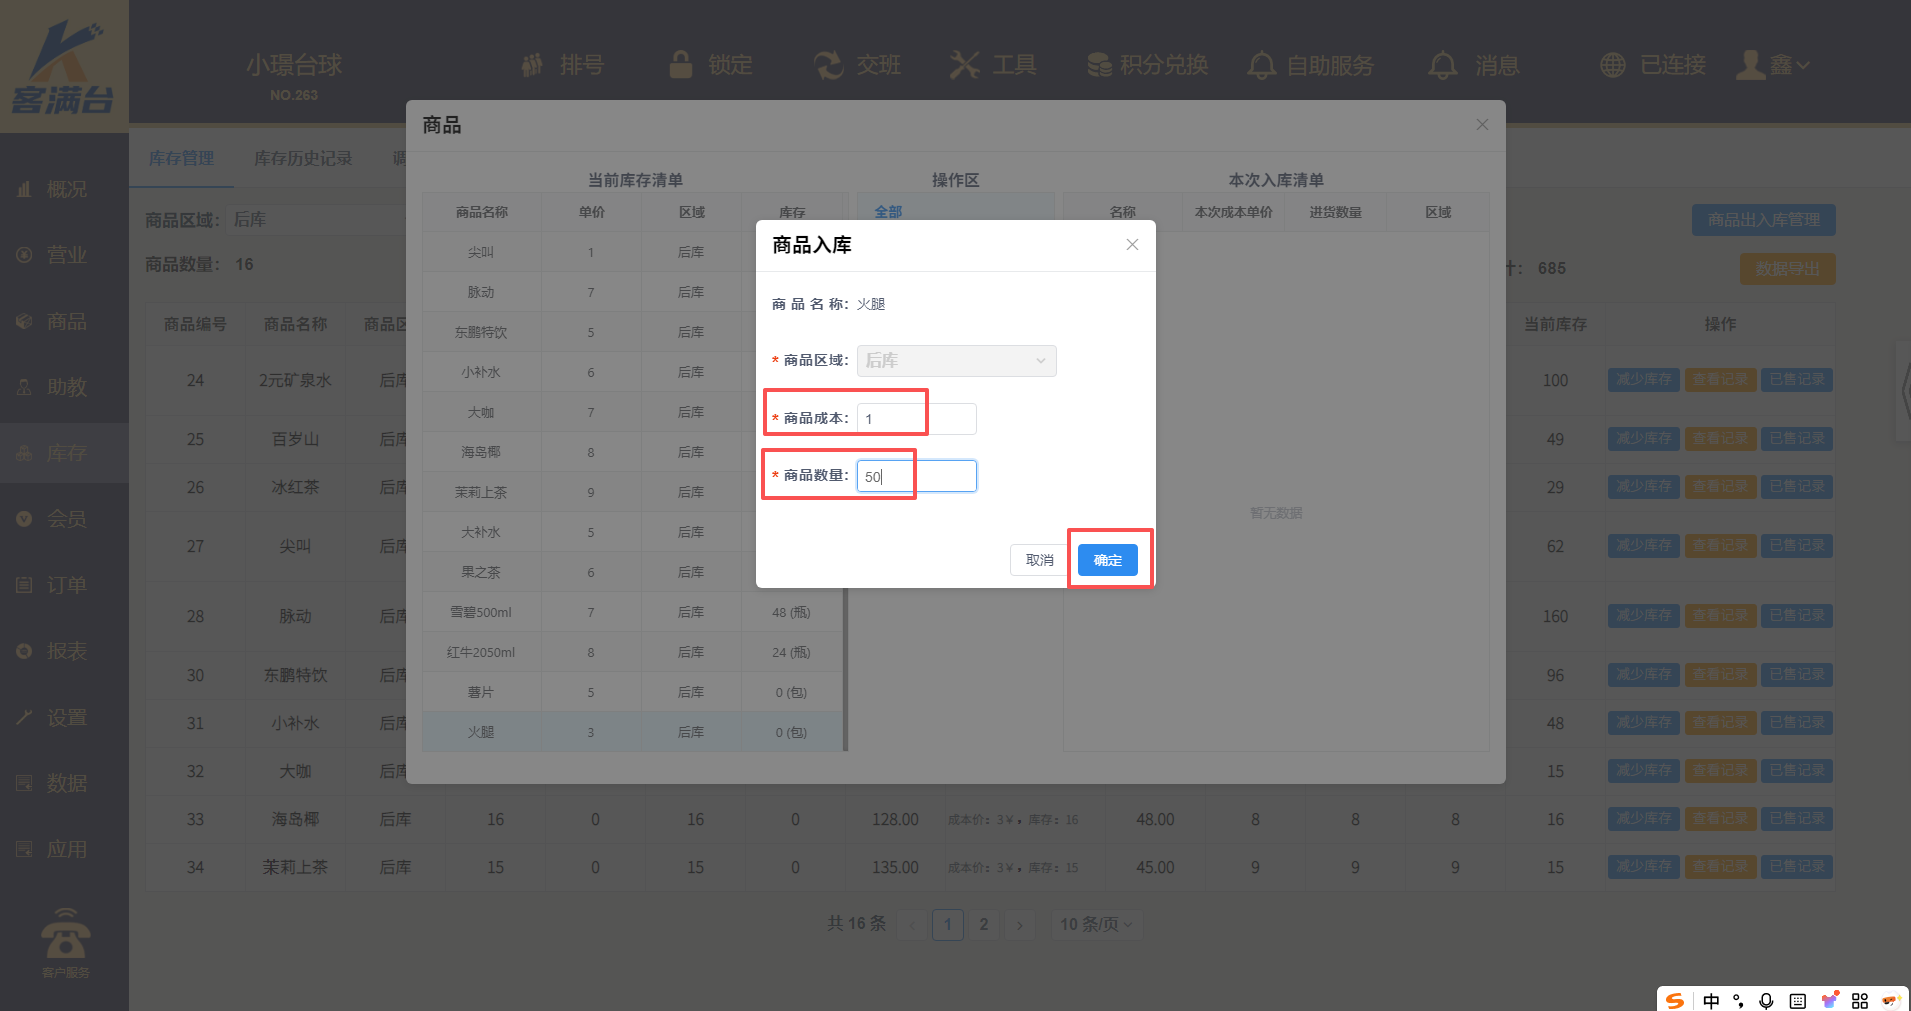Click the 积分兑换 coins icon
The image size is (1911, 1011).
[x=1099, y=65]
